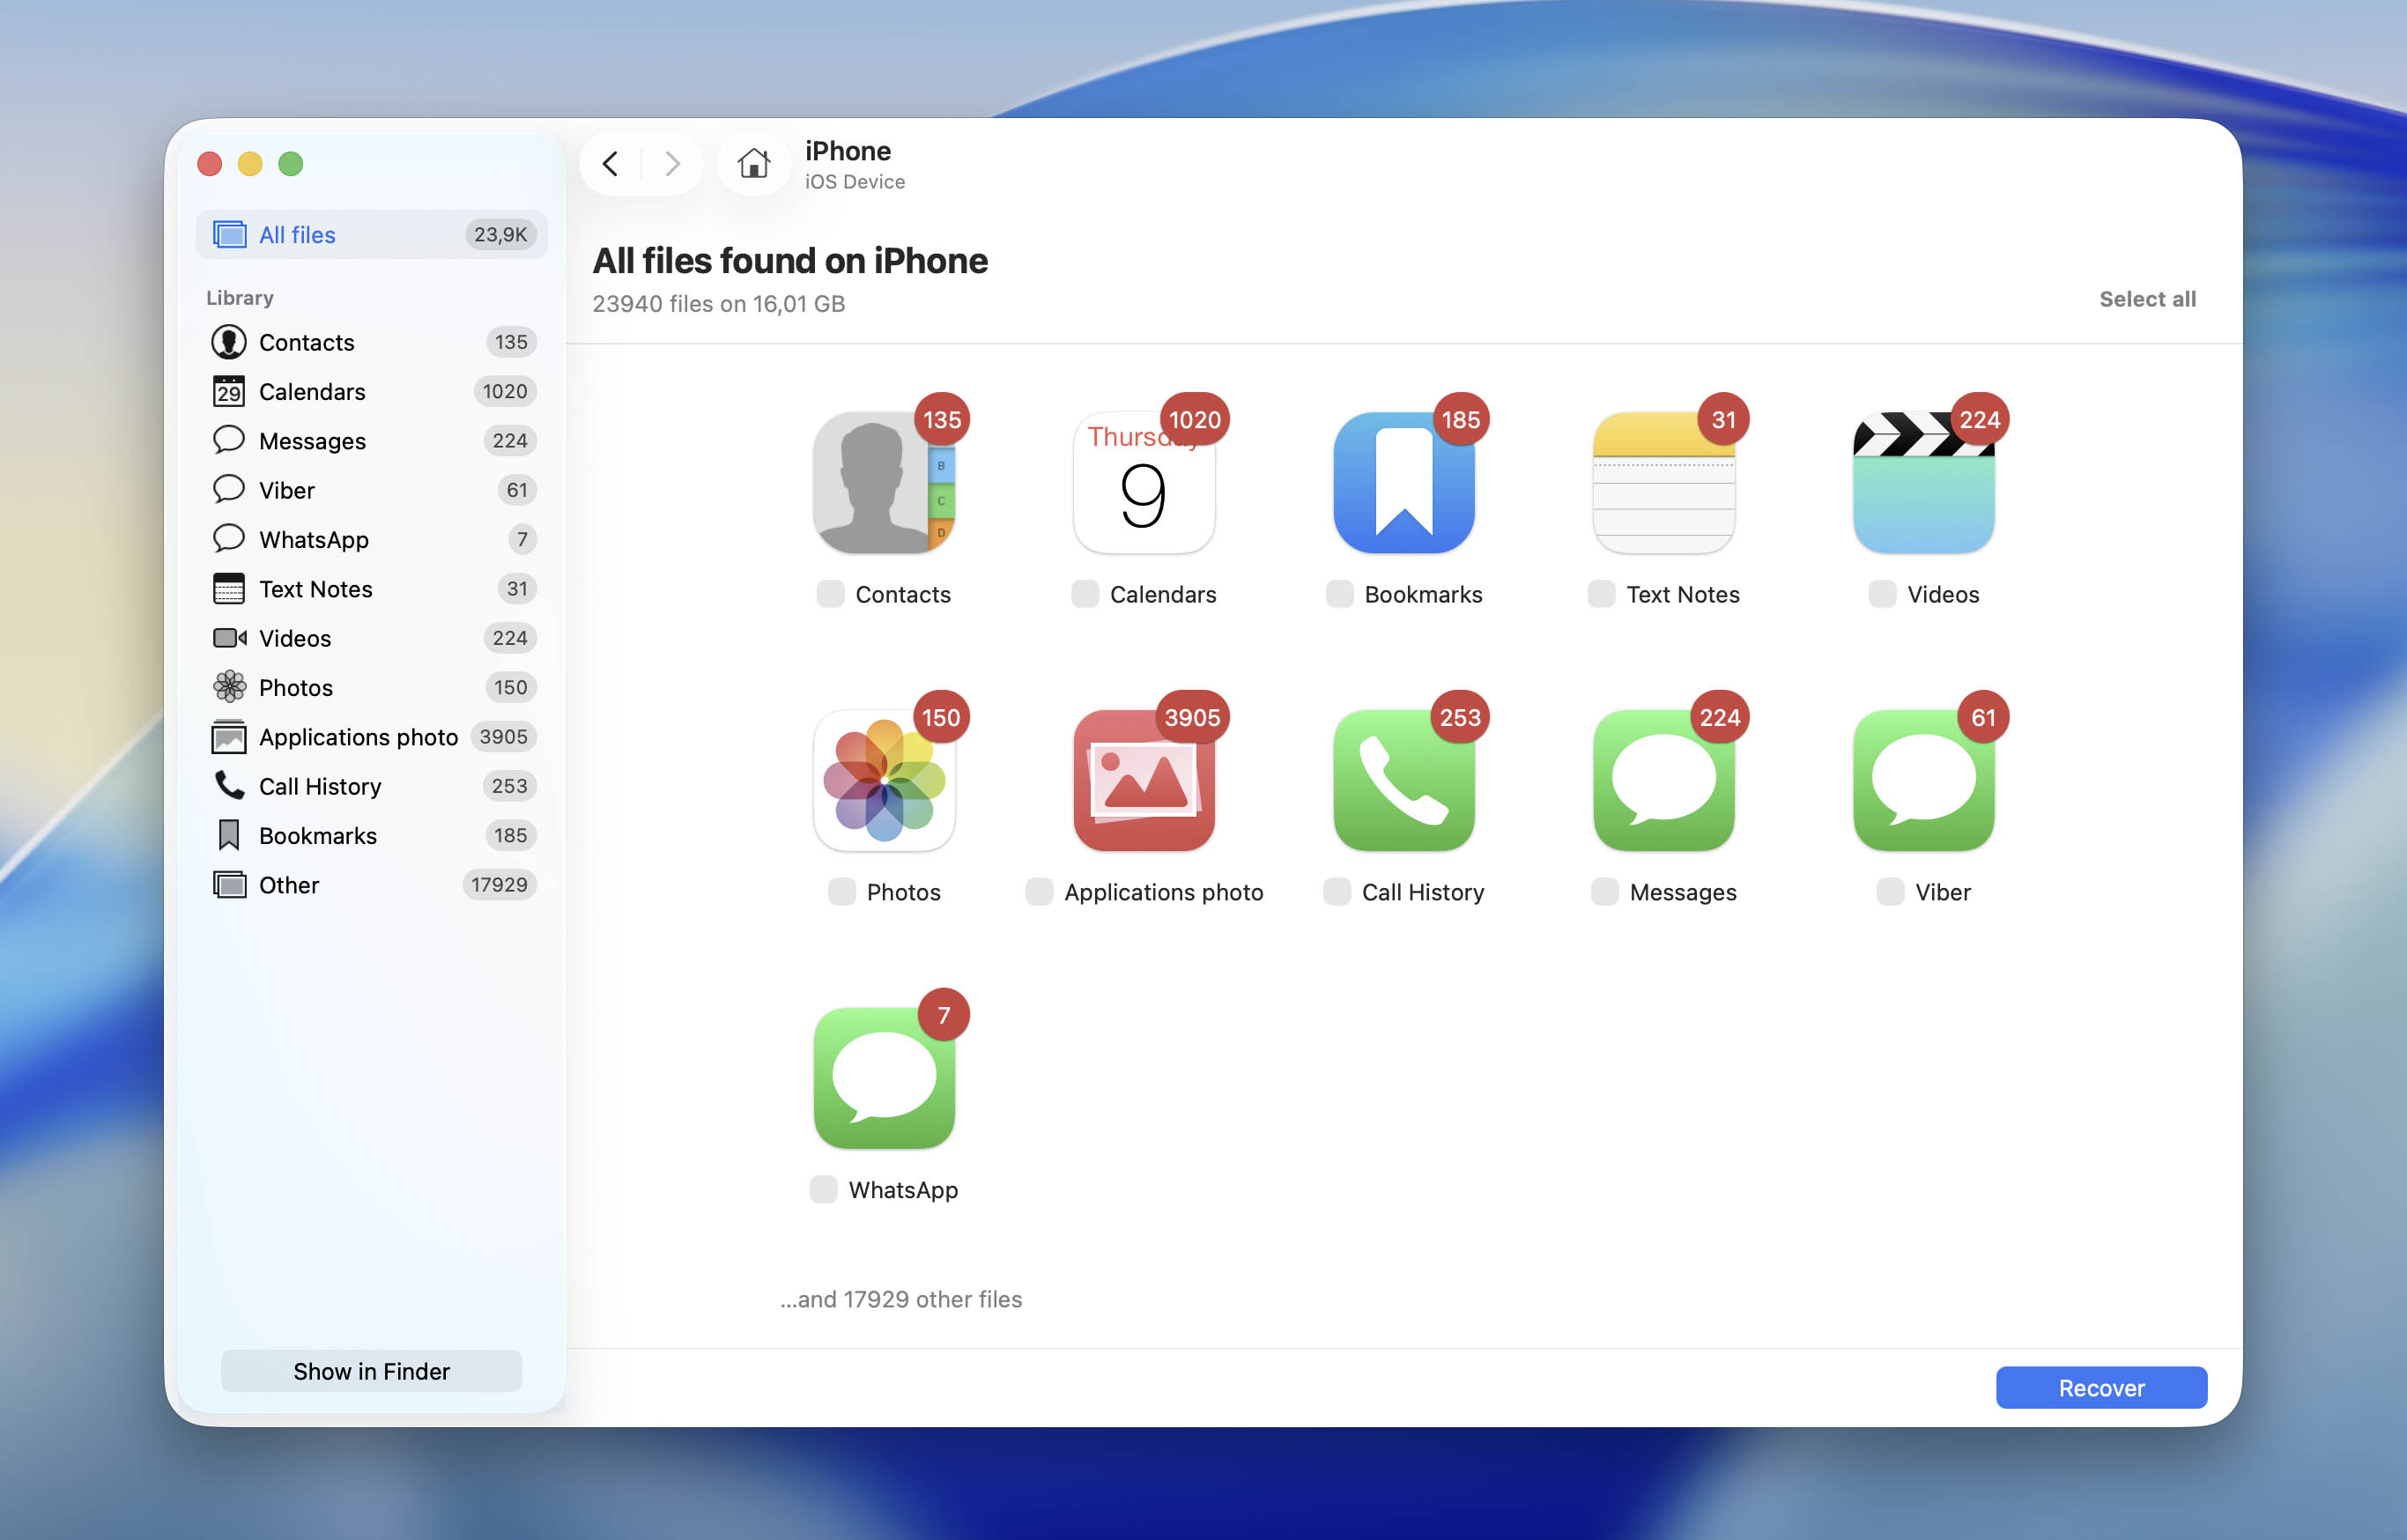The image size is (2407, 1540).
Task: Tick the Applications photo checkbox
Action: point(1039,892)
